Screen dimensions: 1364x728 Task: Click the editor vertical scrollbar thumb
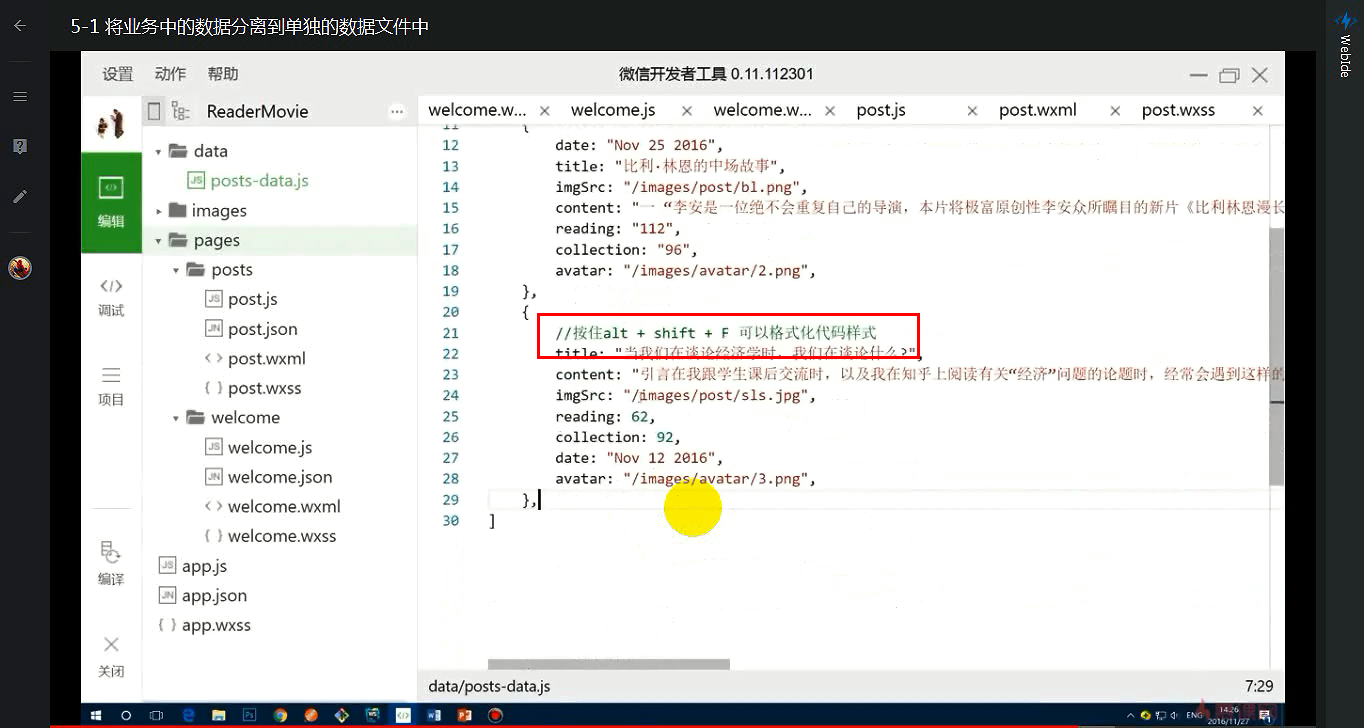click(1276, 355)
